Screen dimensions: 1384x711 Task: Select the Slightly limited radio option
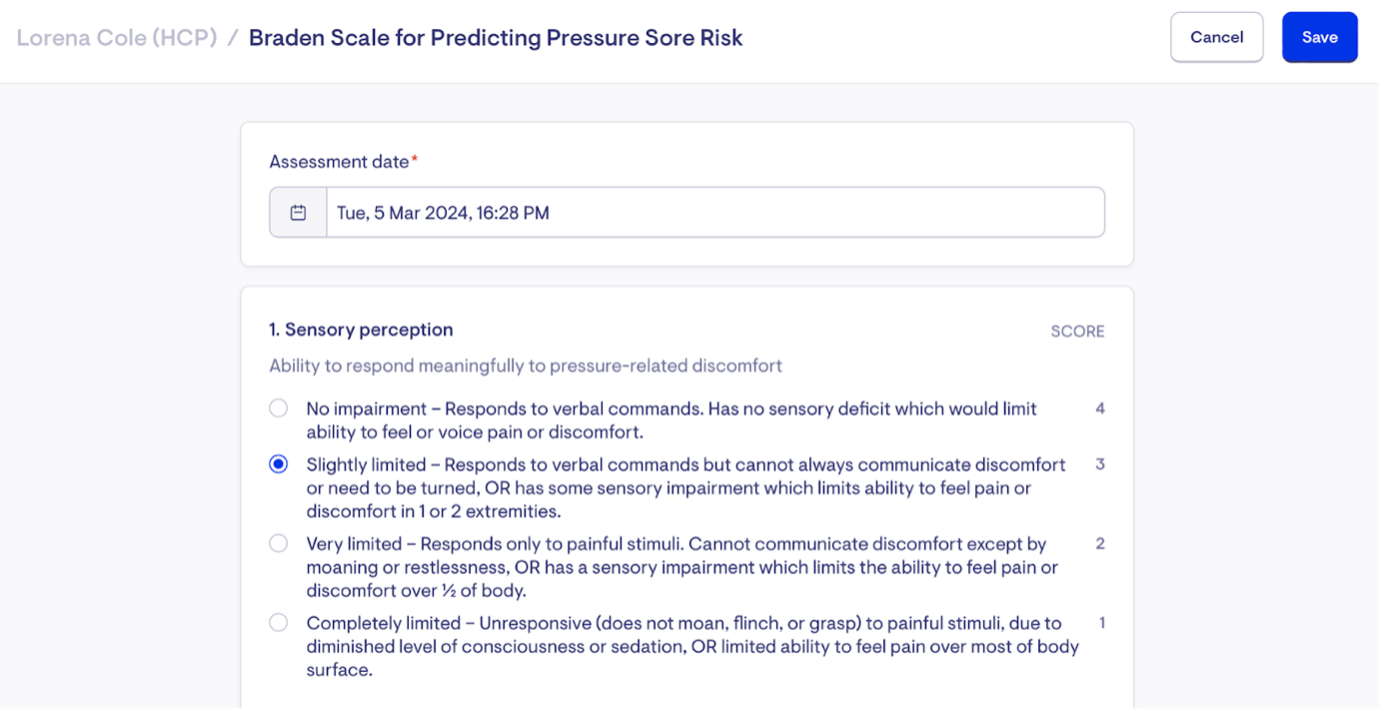(x=279, y=464)
